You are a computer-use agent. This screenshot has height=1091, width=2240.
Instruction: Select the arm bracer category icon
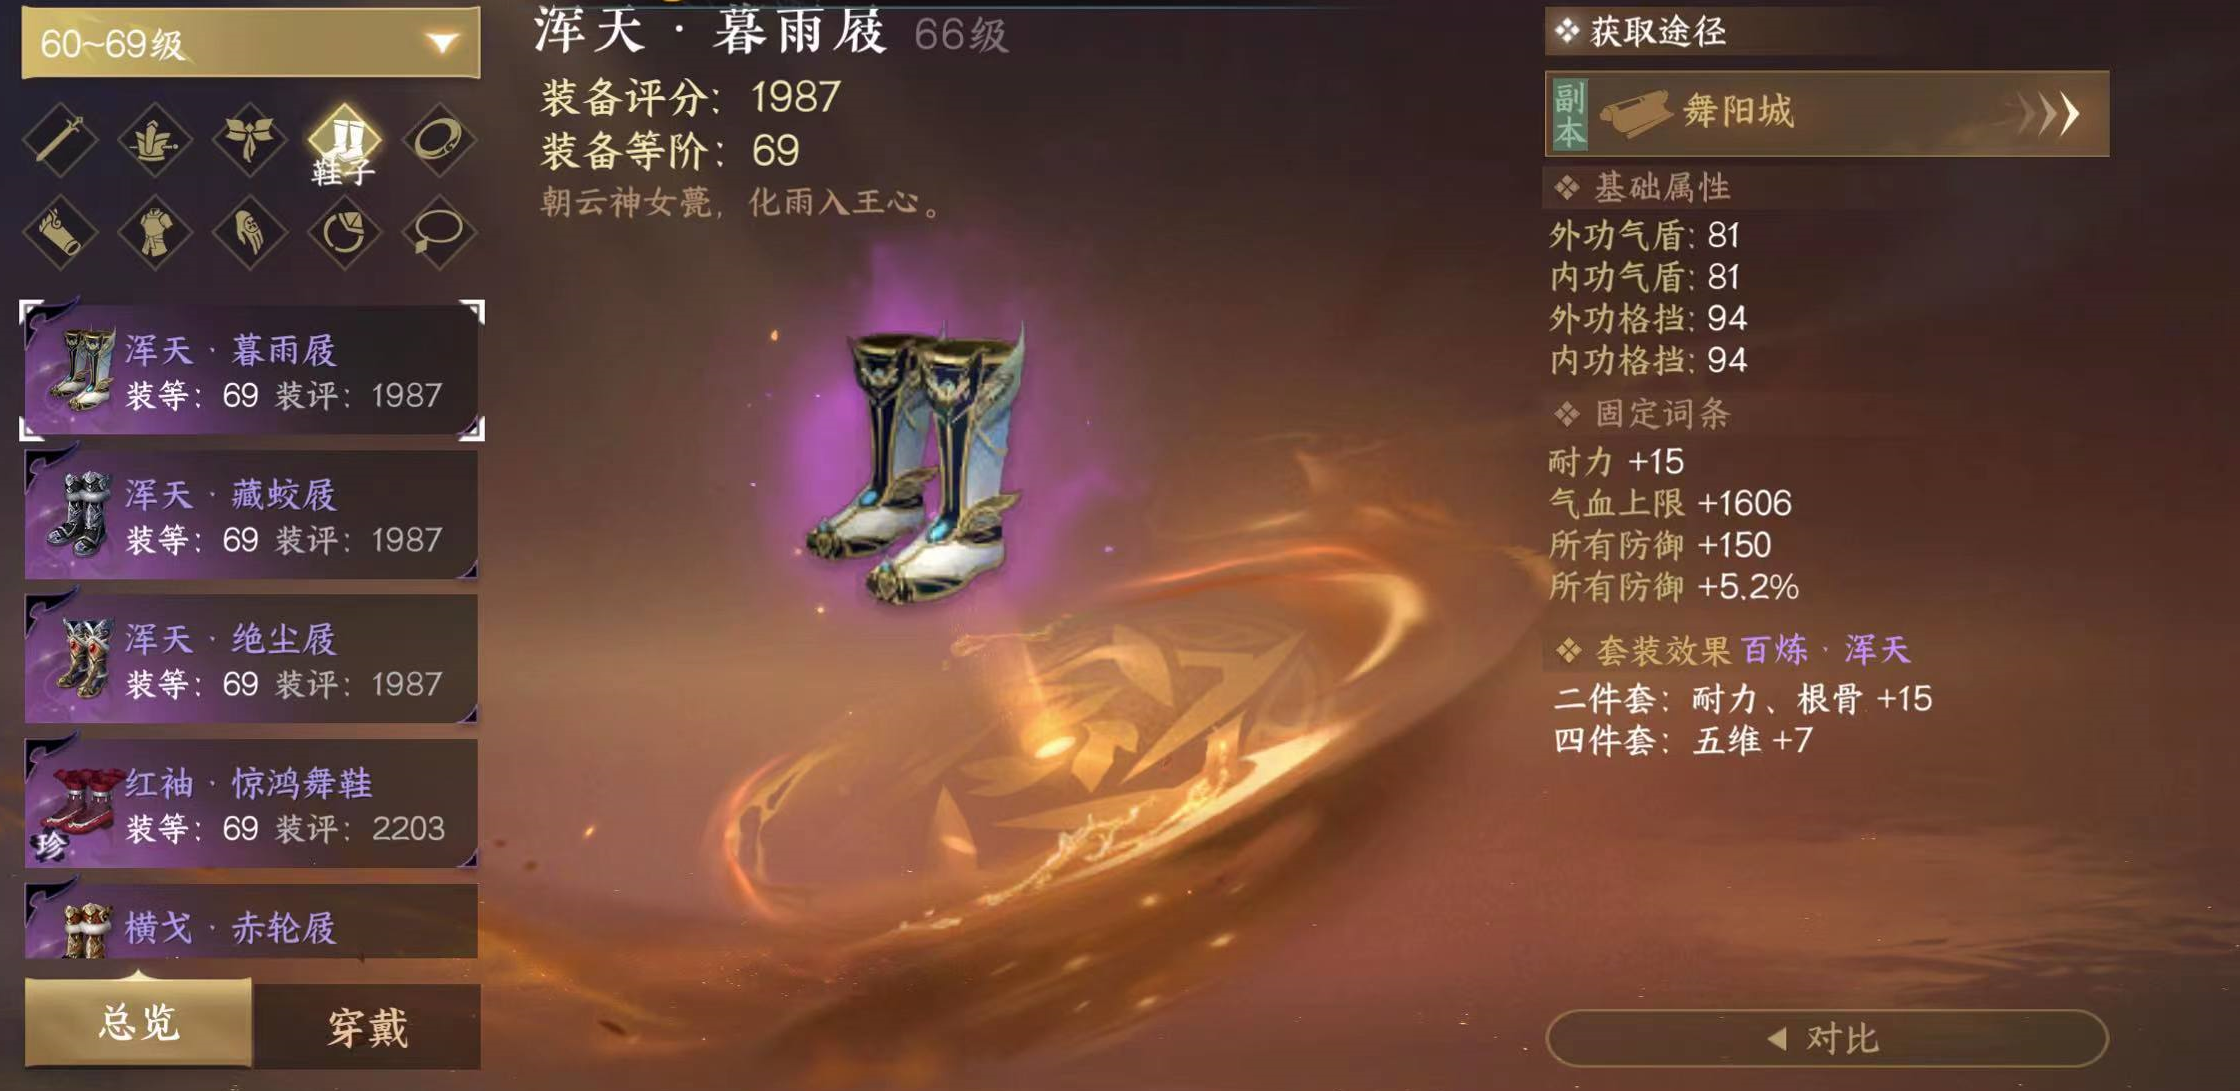pos(60,232)
